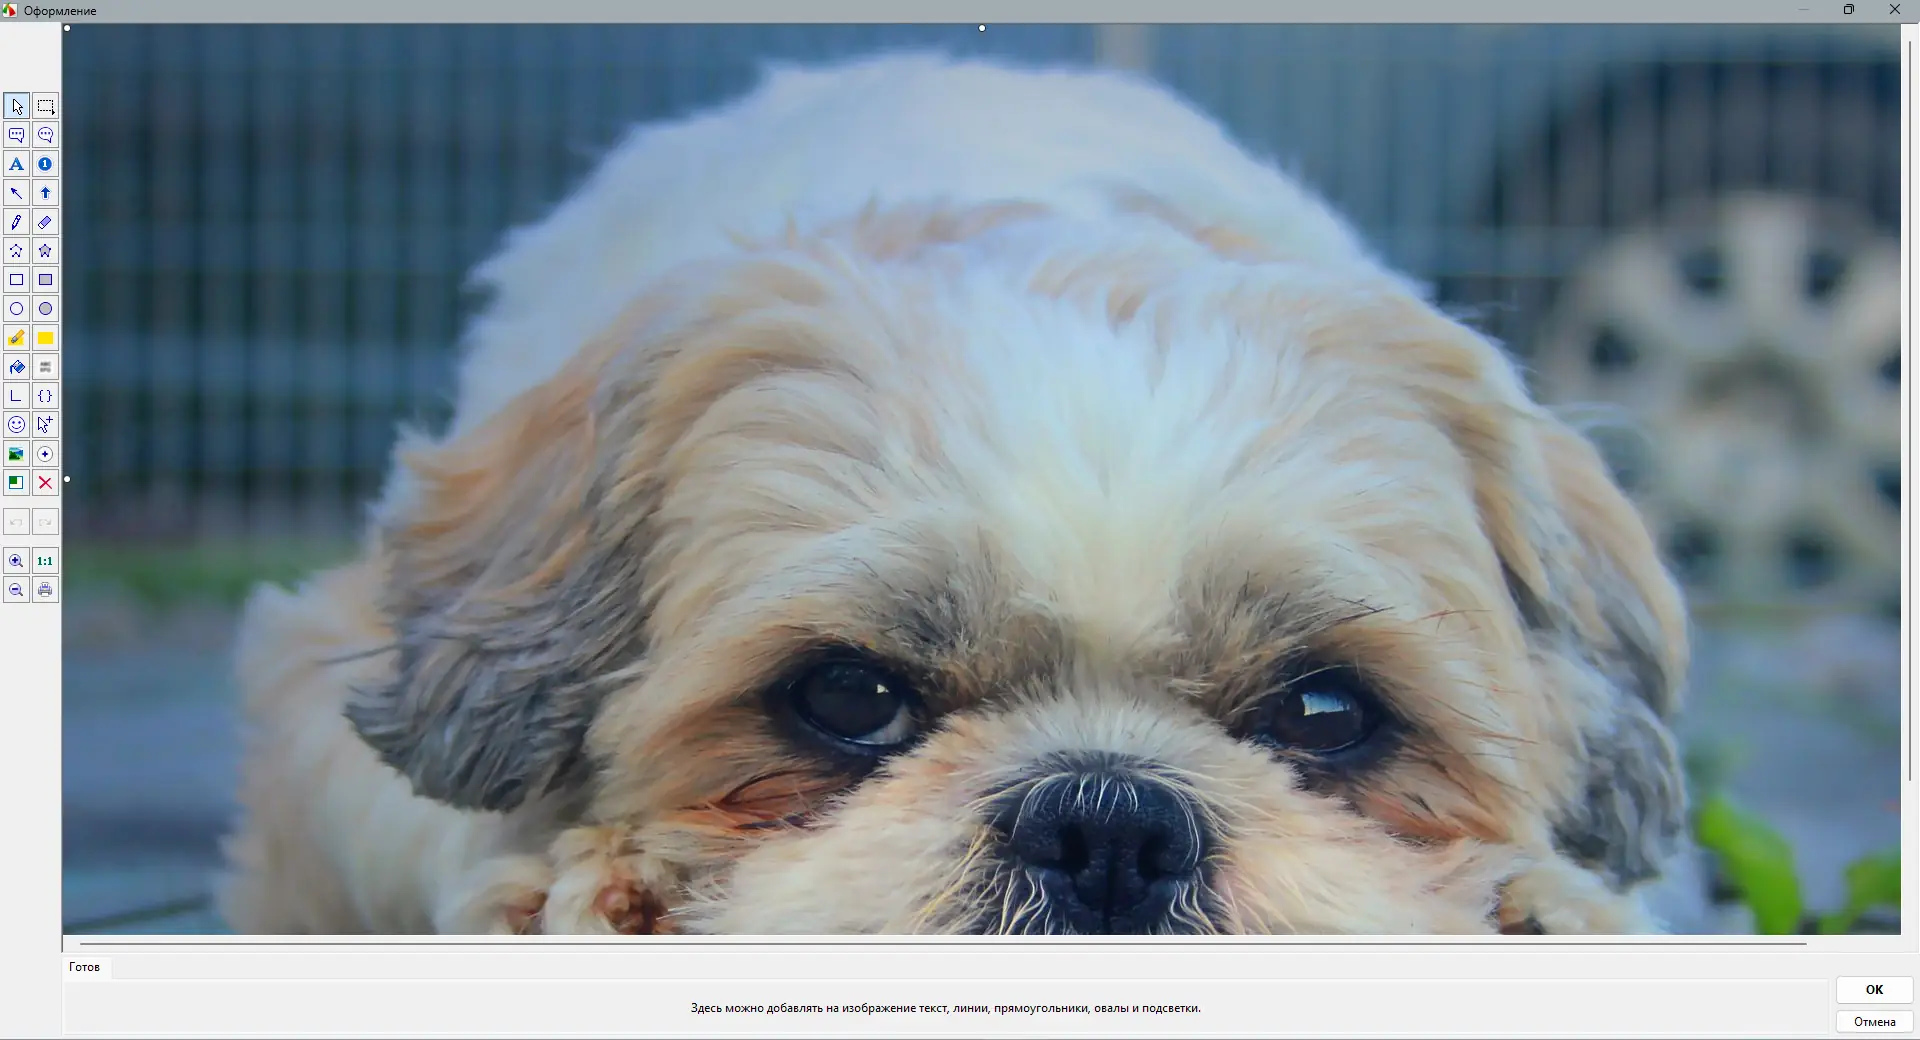The image size is (1920, 1040).
Task: Select the yellow highlight rectangle tool
Action: [x=45, y=338]
